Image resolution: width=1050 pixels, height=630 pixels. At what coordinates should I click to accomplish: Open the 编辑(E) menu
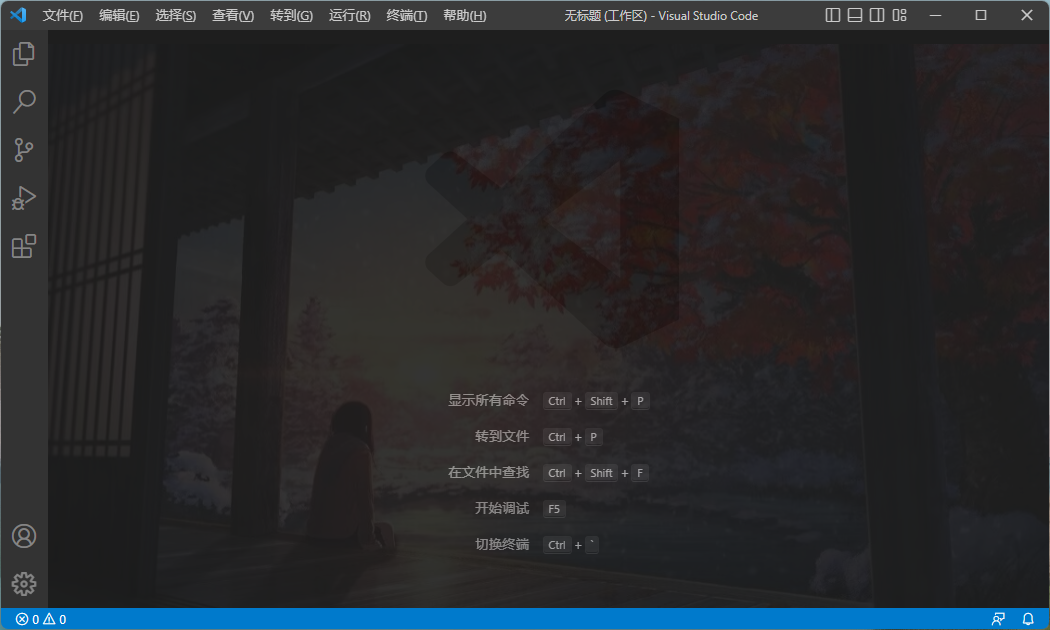coord(119,15)
